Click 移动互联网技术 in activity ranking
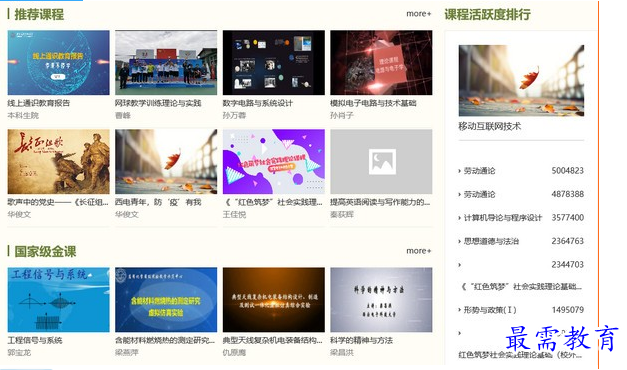This screenshot has width=627, height=370. pos(490,126)
